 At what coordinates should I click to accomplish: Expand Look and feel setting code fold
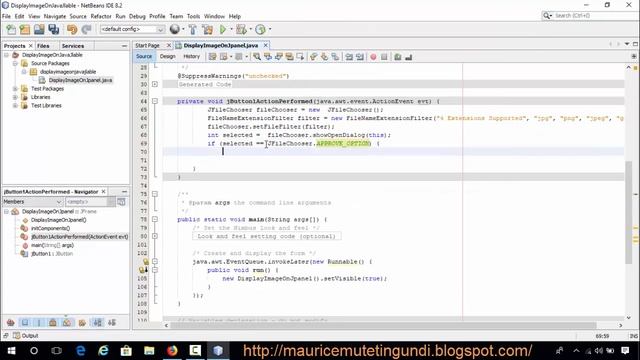[155, 236]
